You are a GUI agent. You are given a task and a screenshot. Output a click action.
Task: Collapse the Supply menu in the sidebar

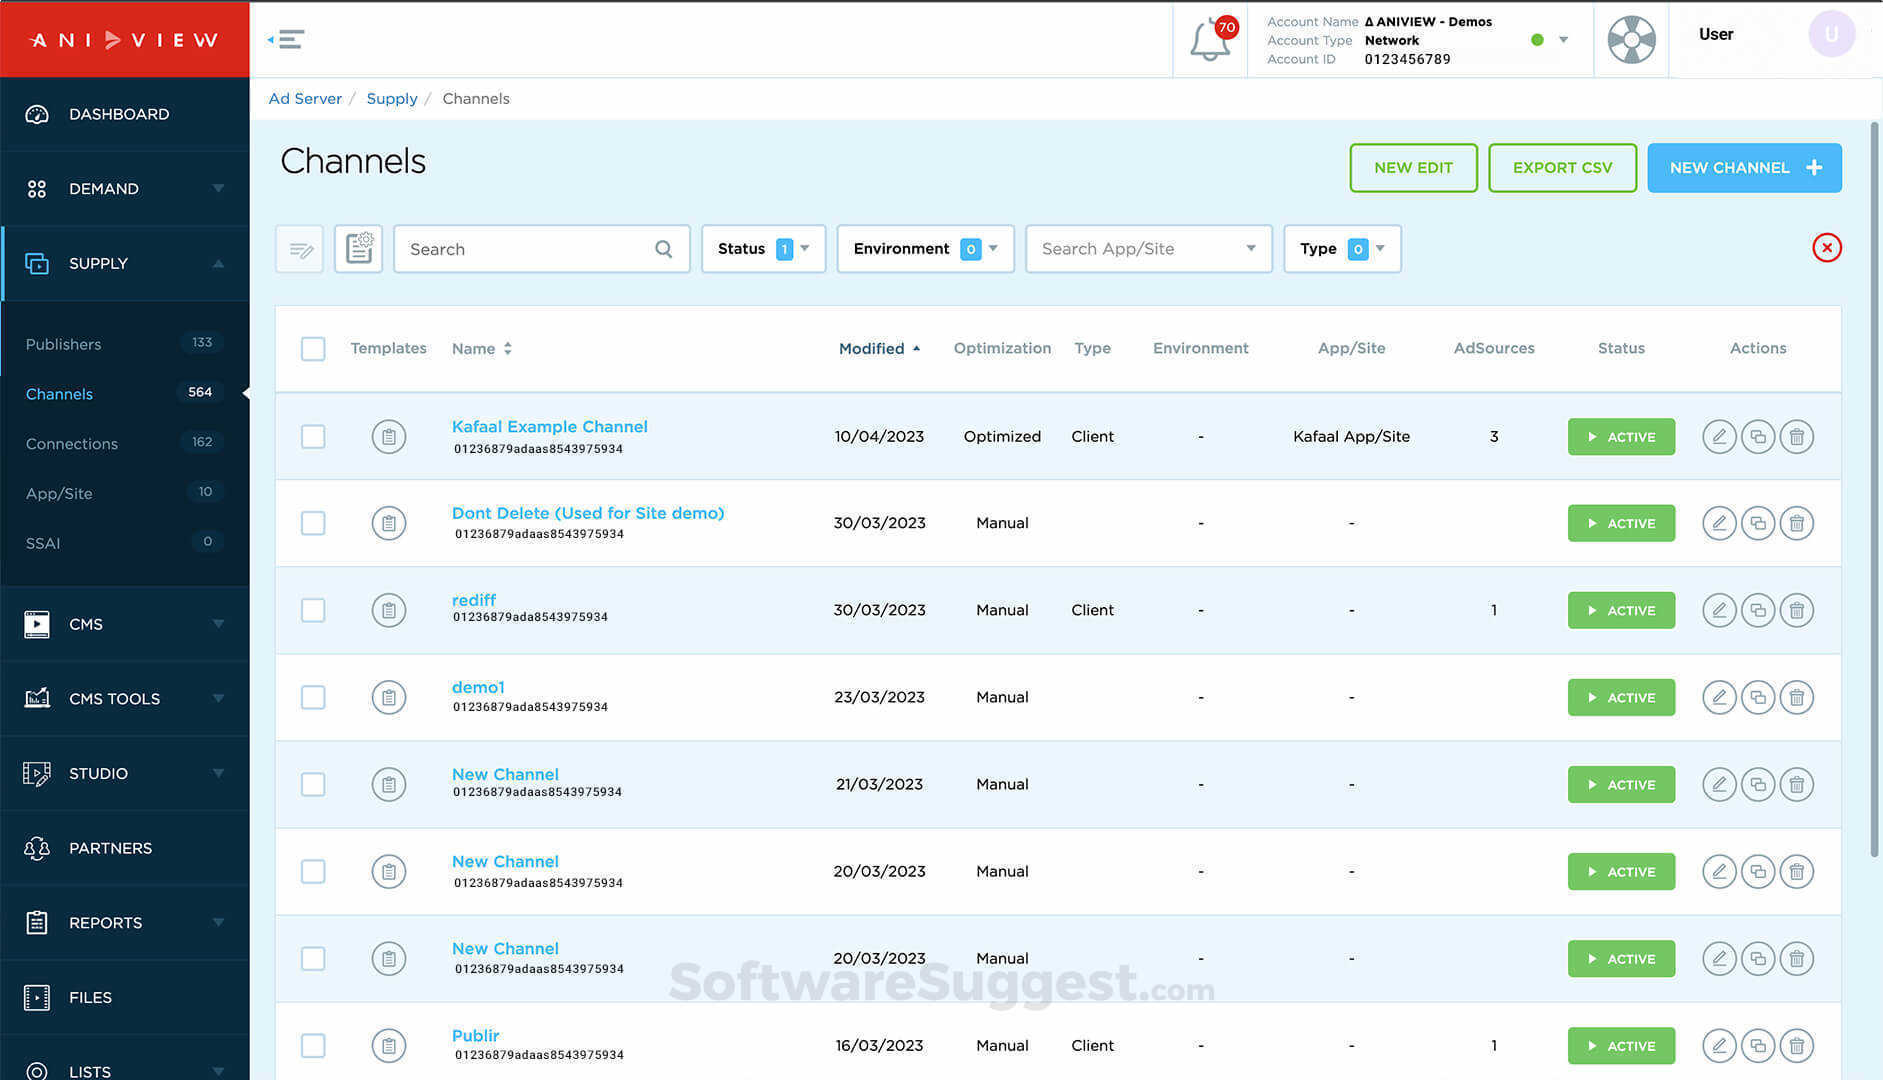[219, 263]
